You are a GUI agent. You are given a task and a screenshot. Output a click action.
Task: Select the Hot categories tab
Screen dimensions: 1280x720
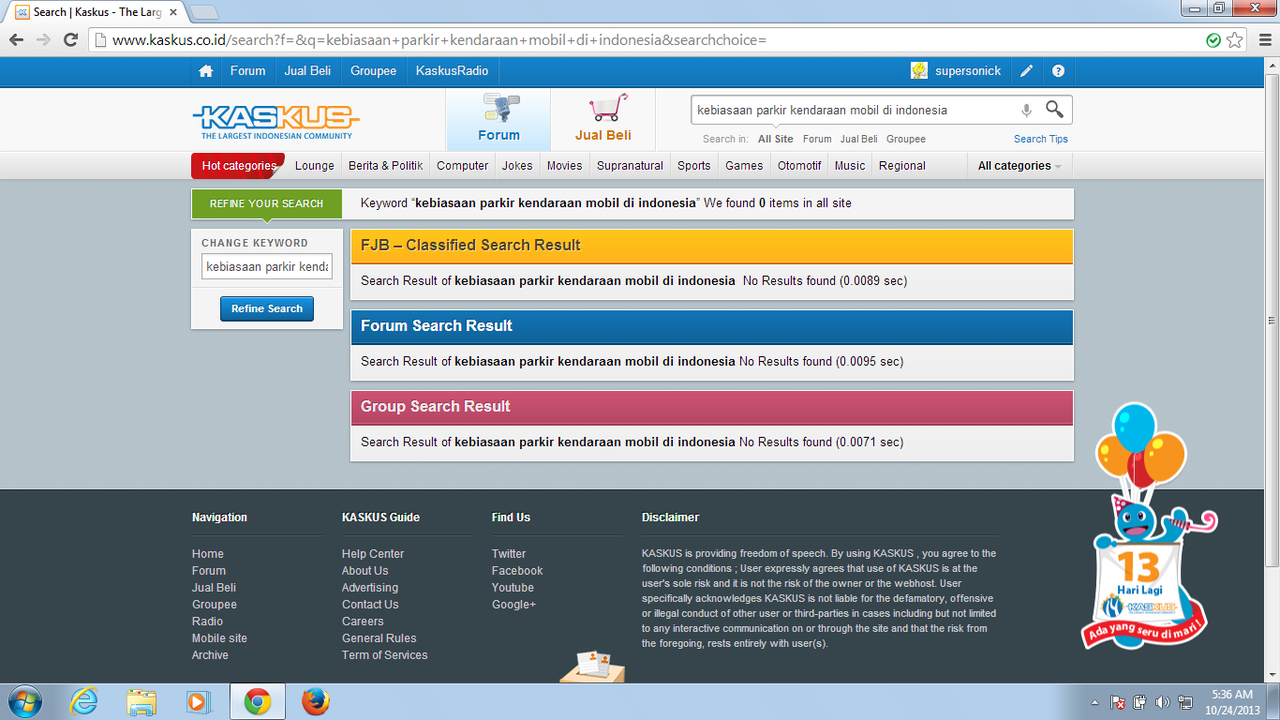[x=238, y=166]
